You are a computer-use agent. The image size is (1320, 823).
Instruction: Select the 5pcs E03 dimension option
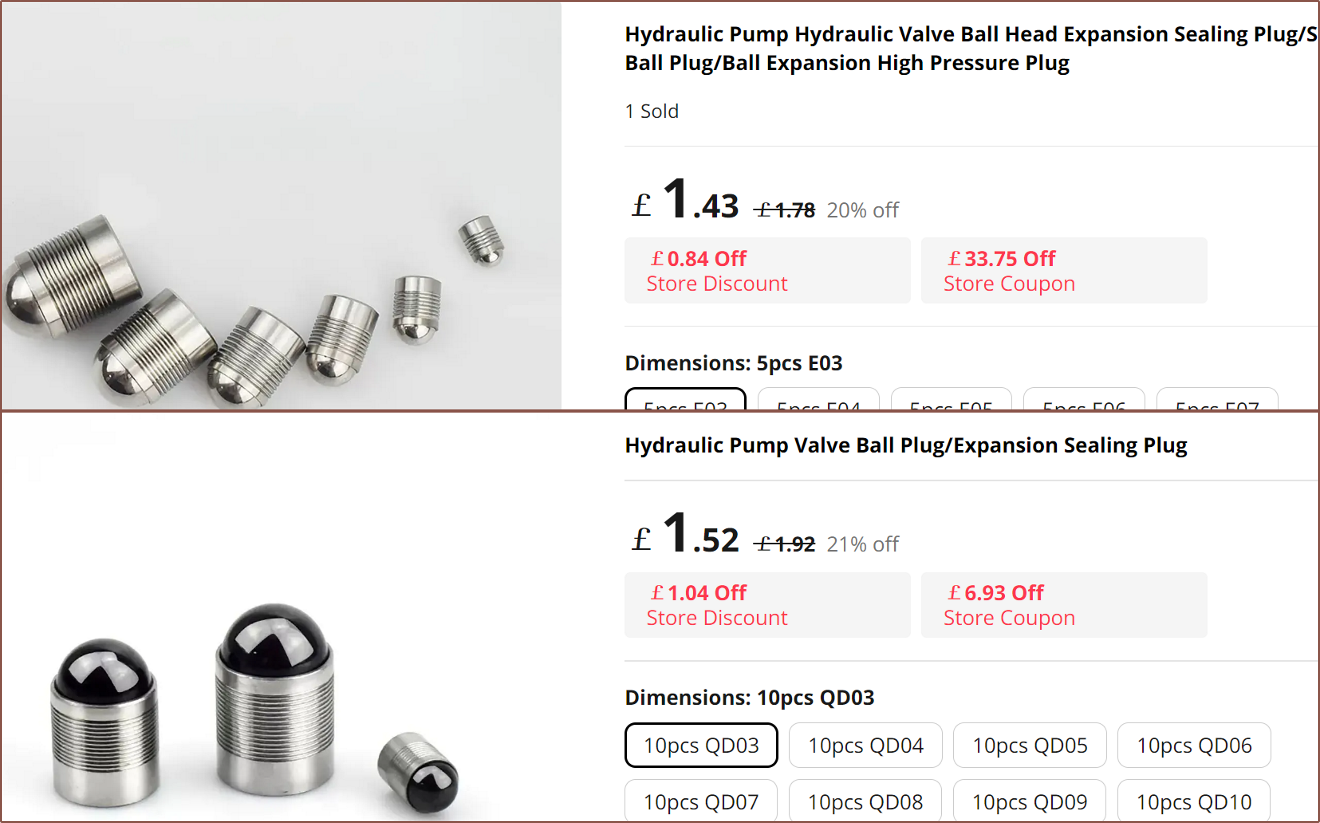point(685,401)
